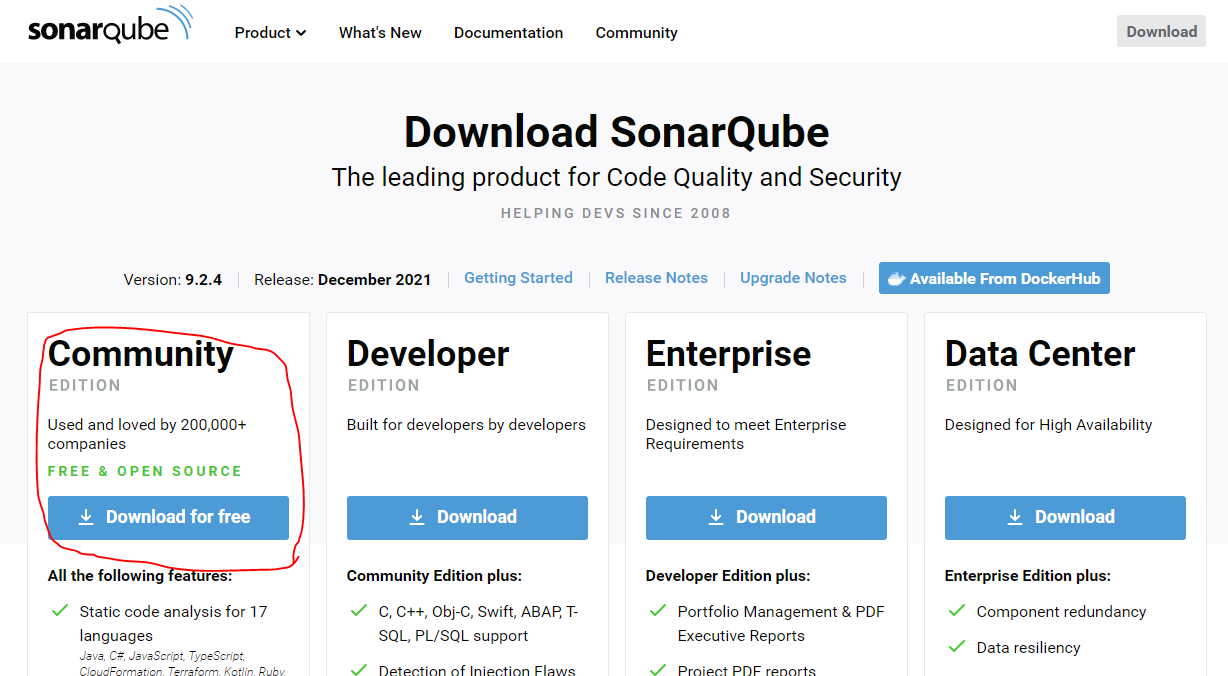This screenshot has height=676, width=1228.
Task: Go to the Community nav link
Action: pos(636,33)
